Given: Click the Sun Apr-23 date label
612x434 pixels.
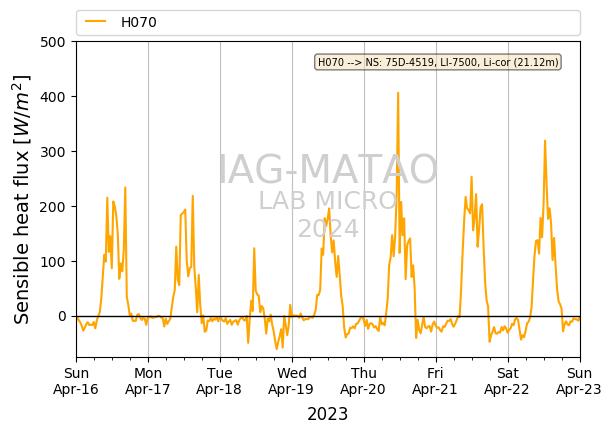Looking at the screenshot, I should [579, 381].
